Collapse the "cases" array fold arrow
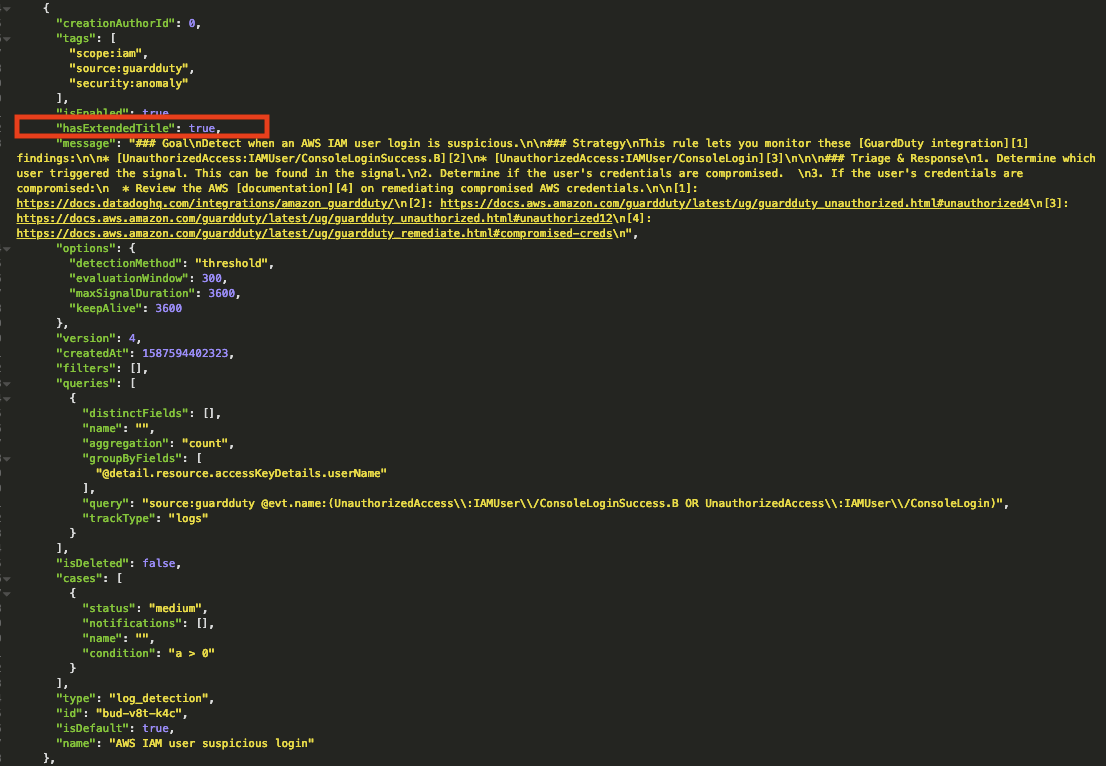This screenshot has height=766, width=1106. (6, 579)
